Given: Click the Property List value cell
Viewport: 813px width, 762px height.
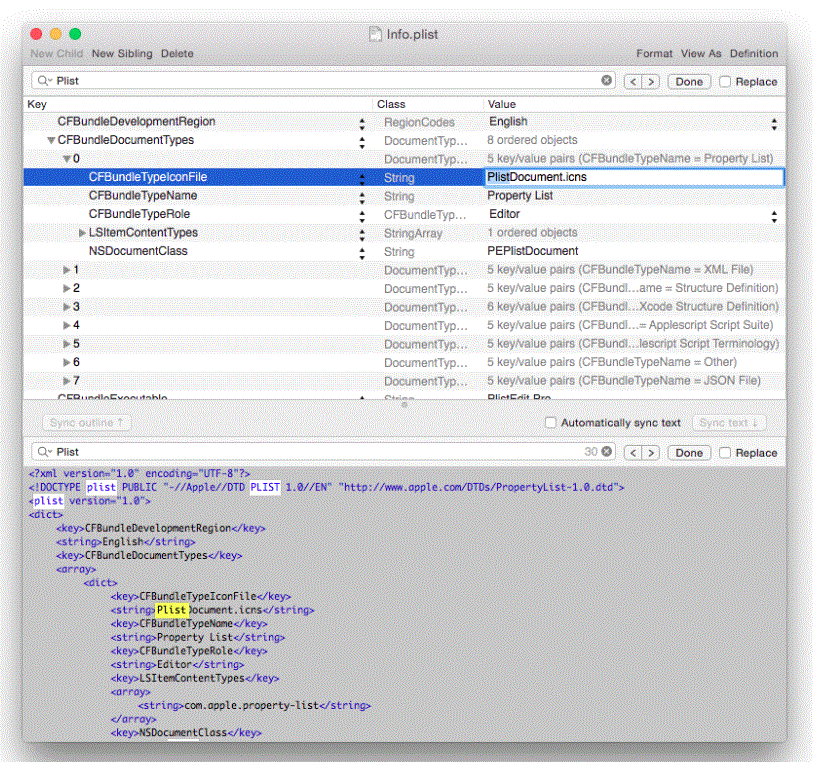Looking at the screenshot, I should [520, 196].
